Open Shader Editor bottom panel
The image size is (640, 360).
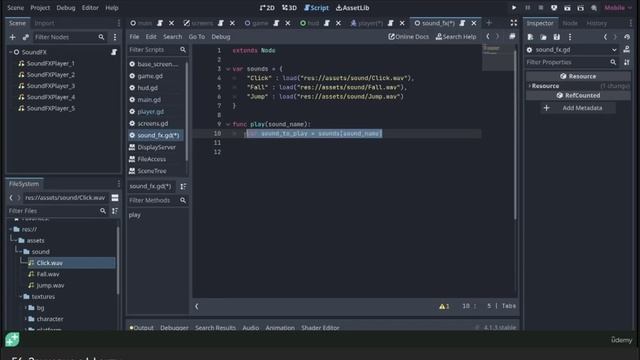[x=320, y=328]
